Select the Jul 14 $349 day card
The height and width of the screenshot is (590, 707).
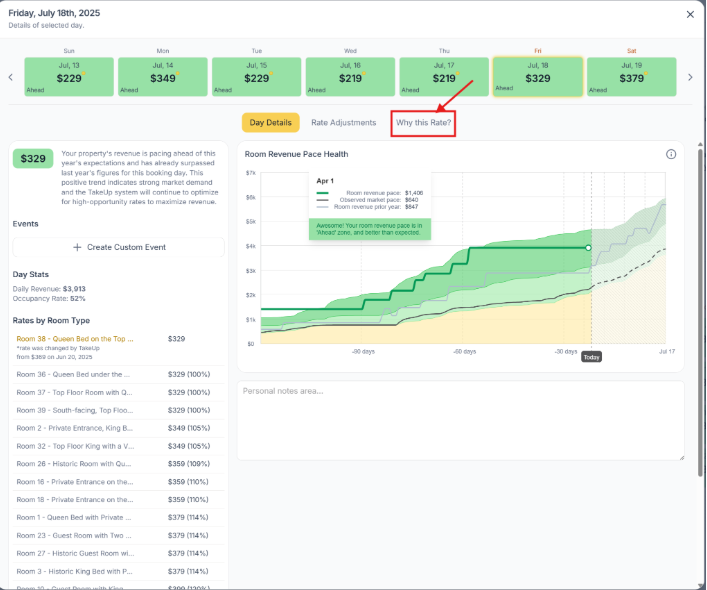[x=163, y=77]
